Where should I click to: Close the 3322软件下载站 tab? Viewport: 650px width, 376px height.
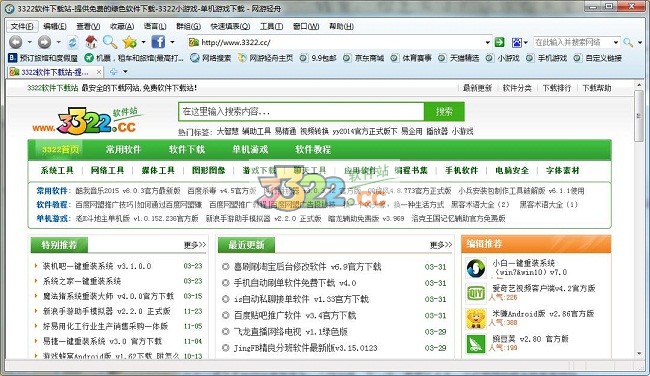[x=99, y=72]
